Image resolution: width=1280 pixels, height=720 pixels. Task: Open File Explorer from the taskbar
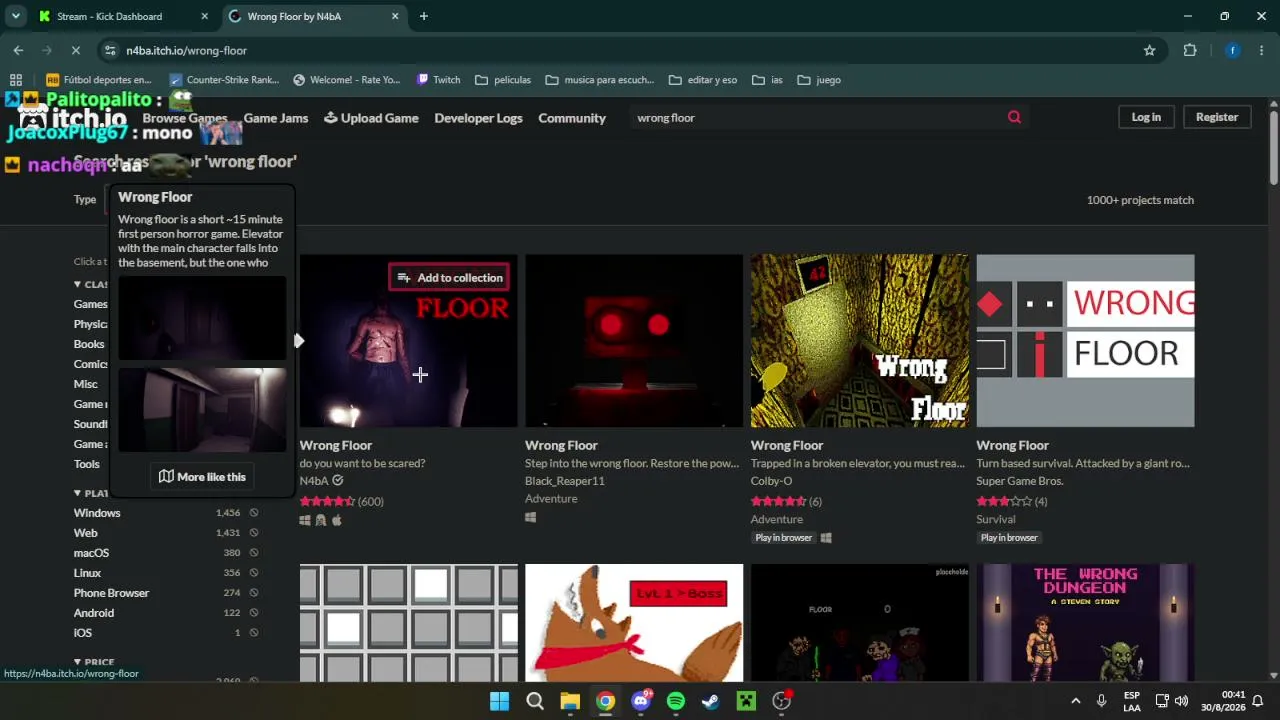[570, 701]
